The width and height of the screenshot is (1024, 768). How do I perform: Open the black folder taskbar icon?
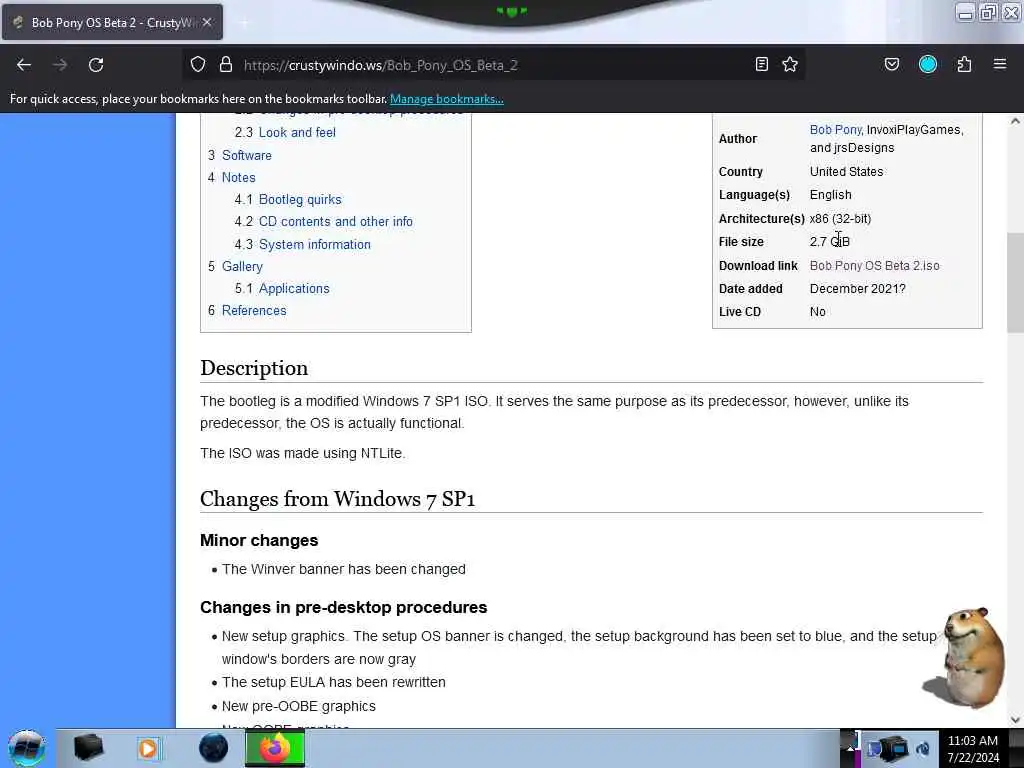click(88, 748)
